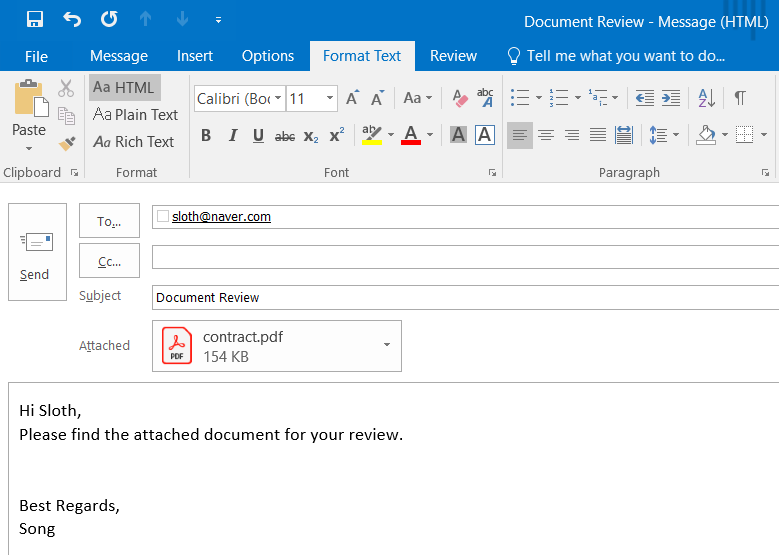Click Clear All Formatting eraser icon
The height and width of the screenshot is (555, 779).
coord(460,98)
